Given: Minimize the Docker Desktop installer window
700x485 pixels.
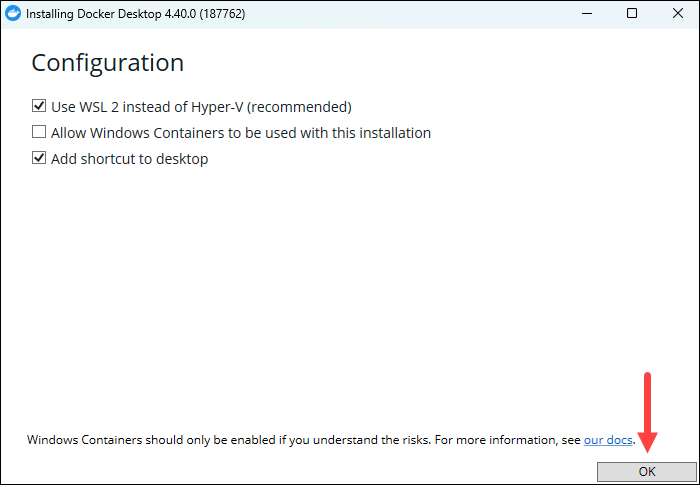Looking at the screenshot, I should pos(587,13).
